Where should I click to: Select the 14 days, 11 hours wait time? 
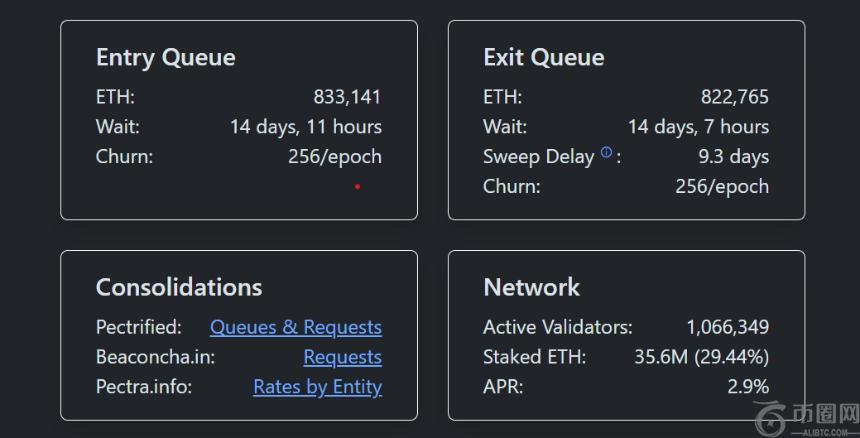(305, 127)
